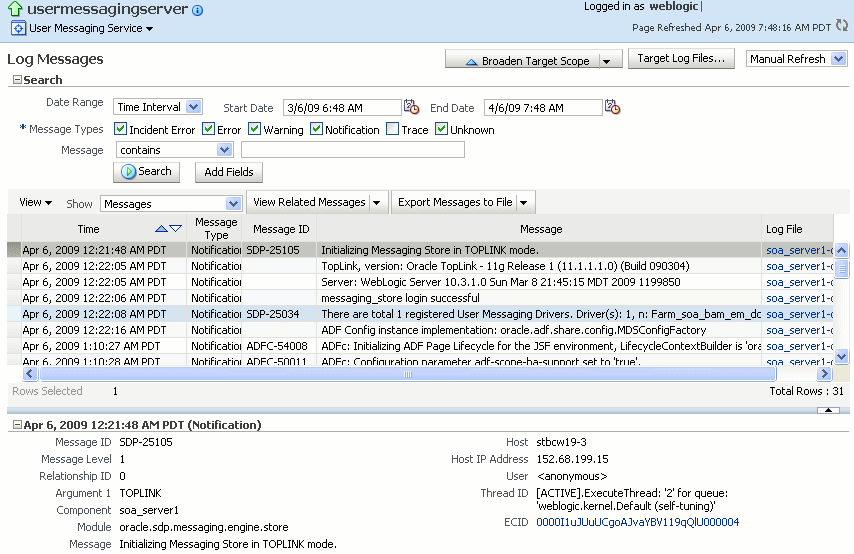The height and width of the screenshot is (554, 854).
Task: Uncheck the Notification message type
Action: [316, 129]
